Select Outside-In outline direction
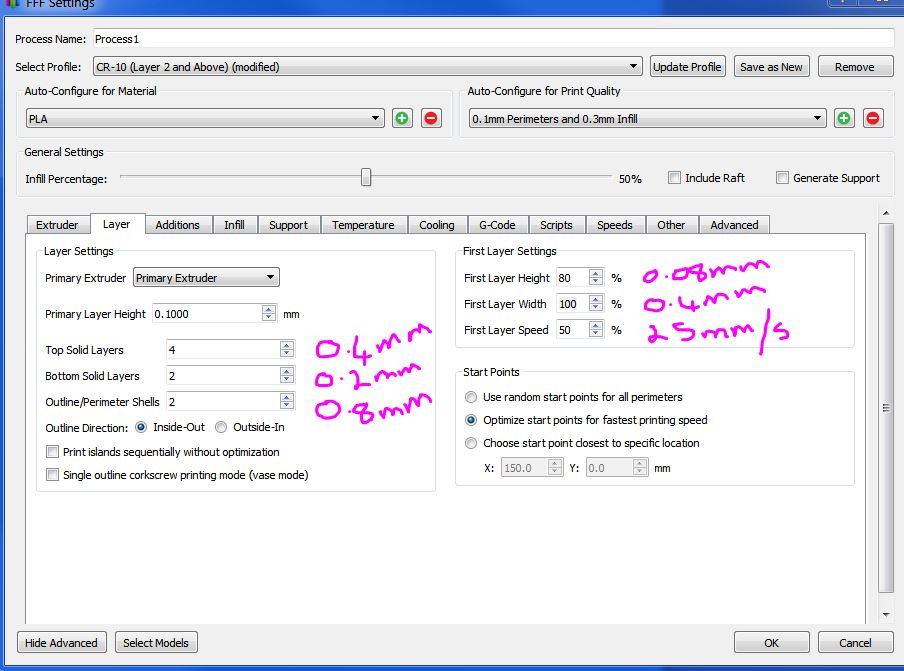Image resolution: width=904 pixels, height=671 pixels. (221, 427)
